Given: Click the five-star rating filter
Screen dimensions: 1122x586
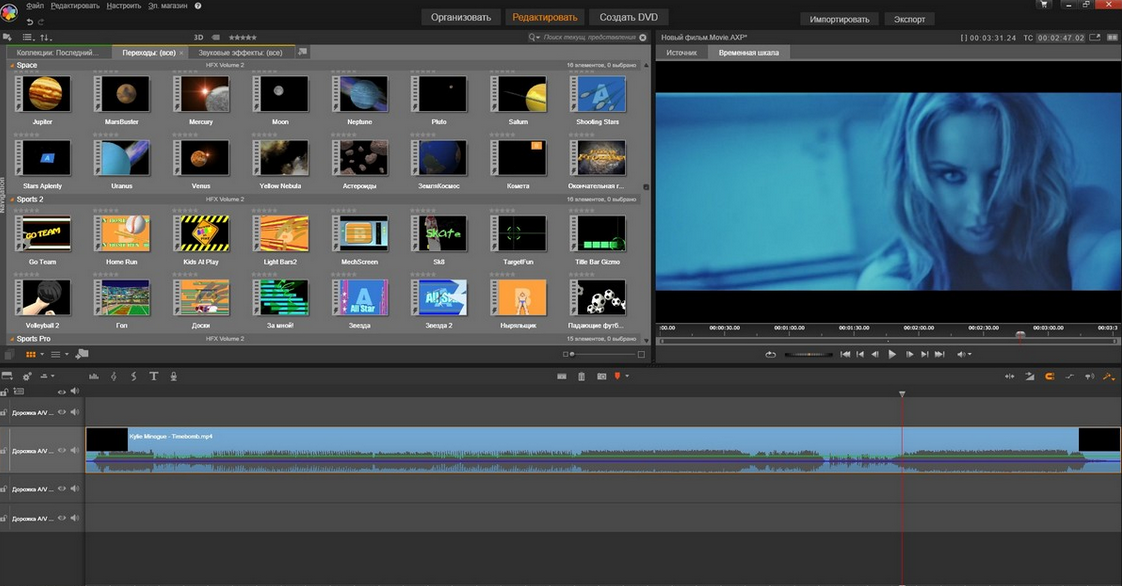Looking at the screenshot, I should coord(243,37).
